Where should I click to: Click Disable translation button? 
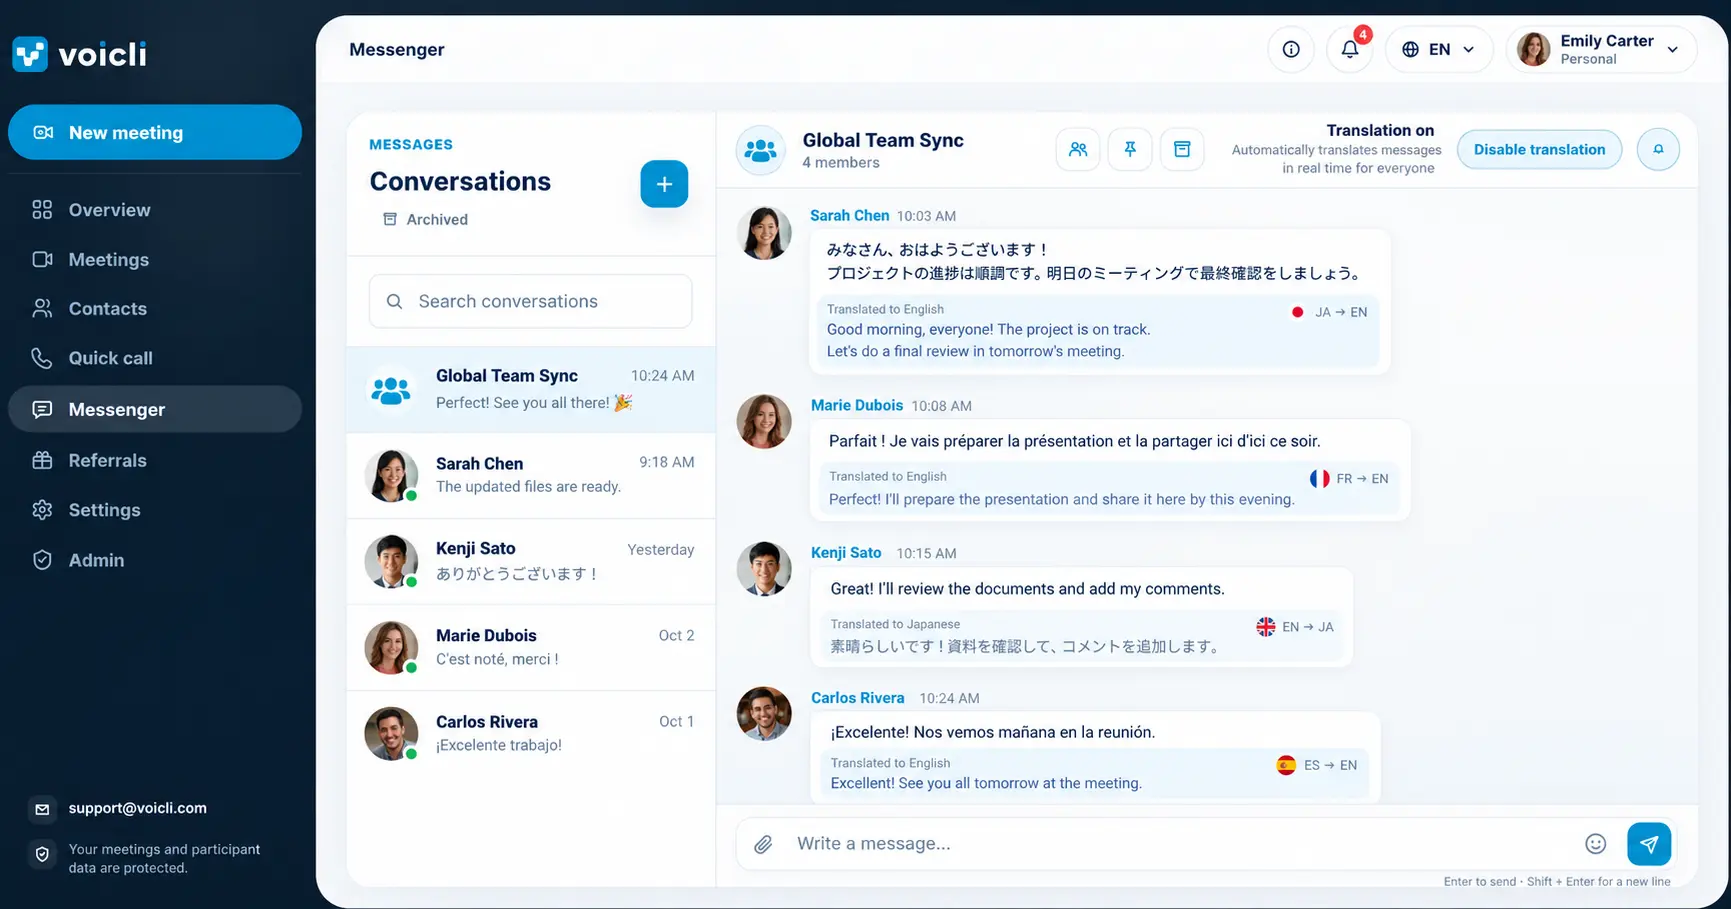(x=1539, y=149)
